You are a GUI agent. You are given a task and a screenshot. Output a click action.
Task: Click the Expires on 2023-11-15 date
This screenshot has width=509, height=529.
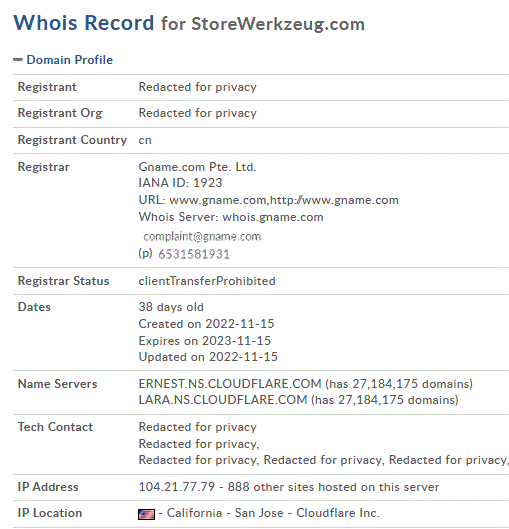coord(204,341)
